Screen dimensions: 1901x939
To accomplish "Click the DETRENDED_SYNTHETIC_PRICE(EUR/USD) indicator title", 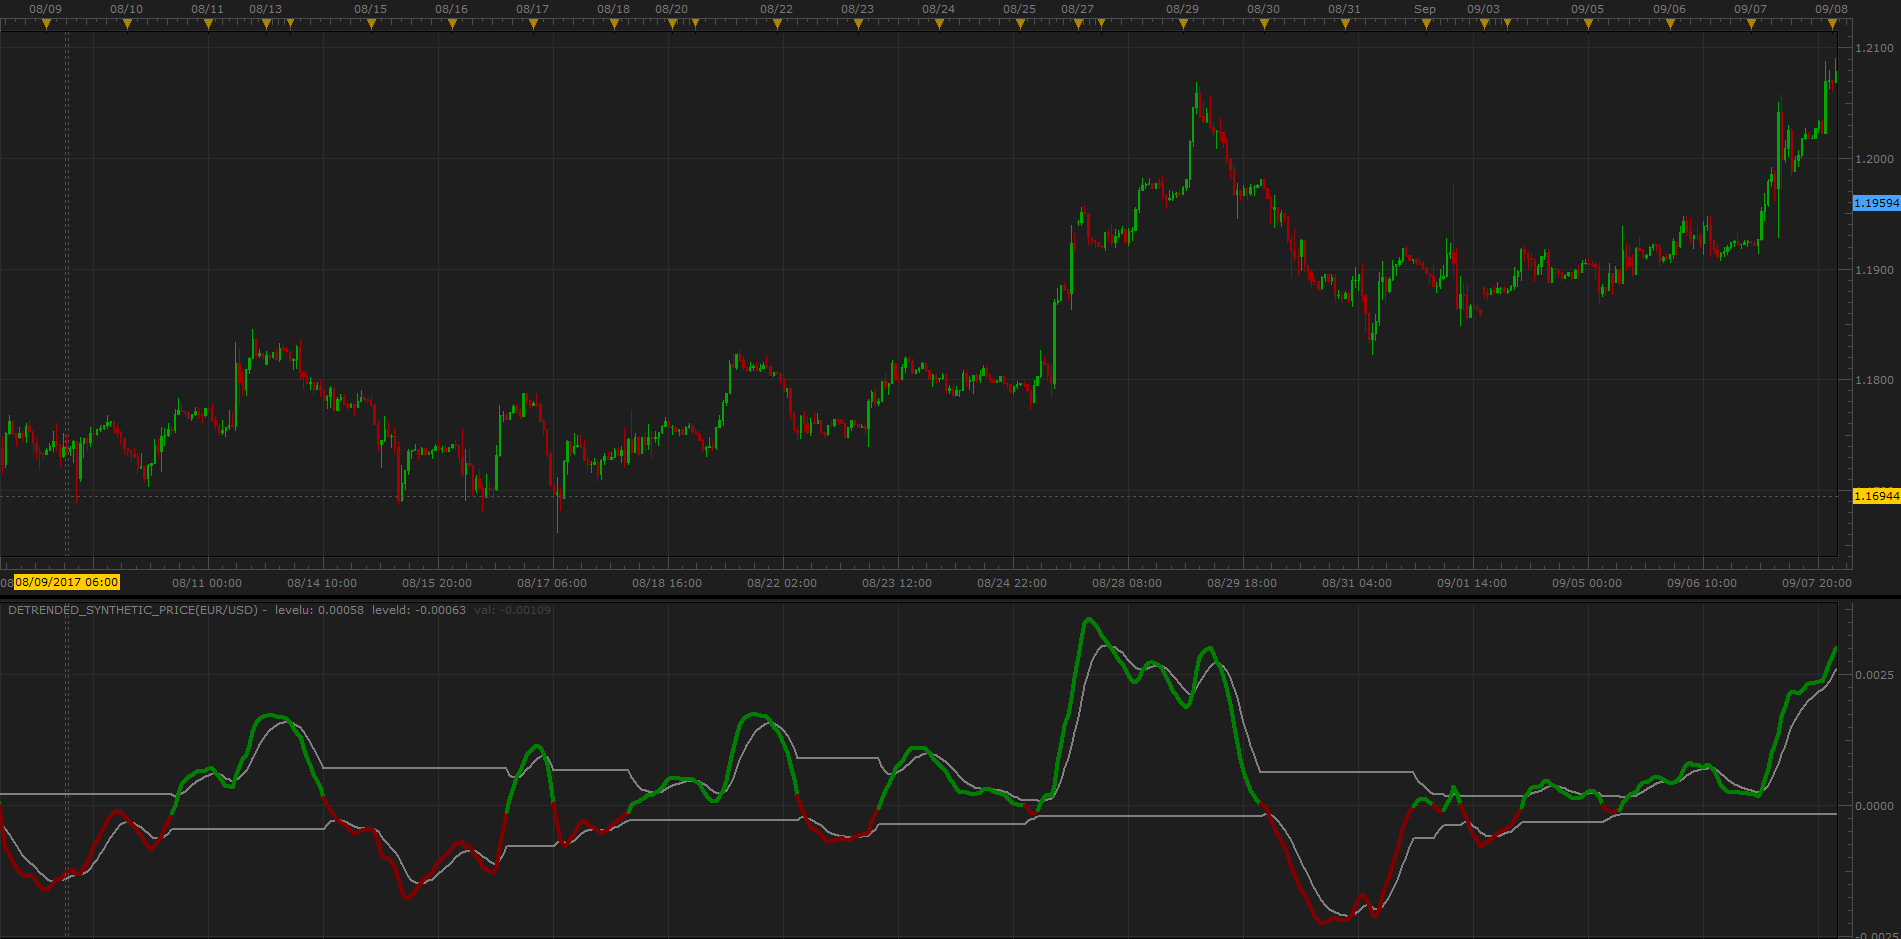I will pos(133,610).
